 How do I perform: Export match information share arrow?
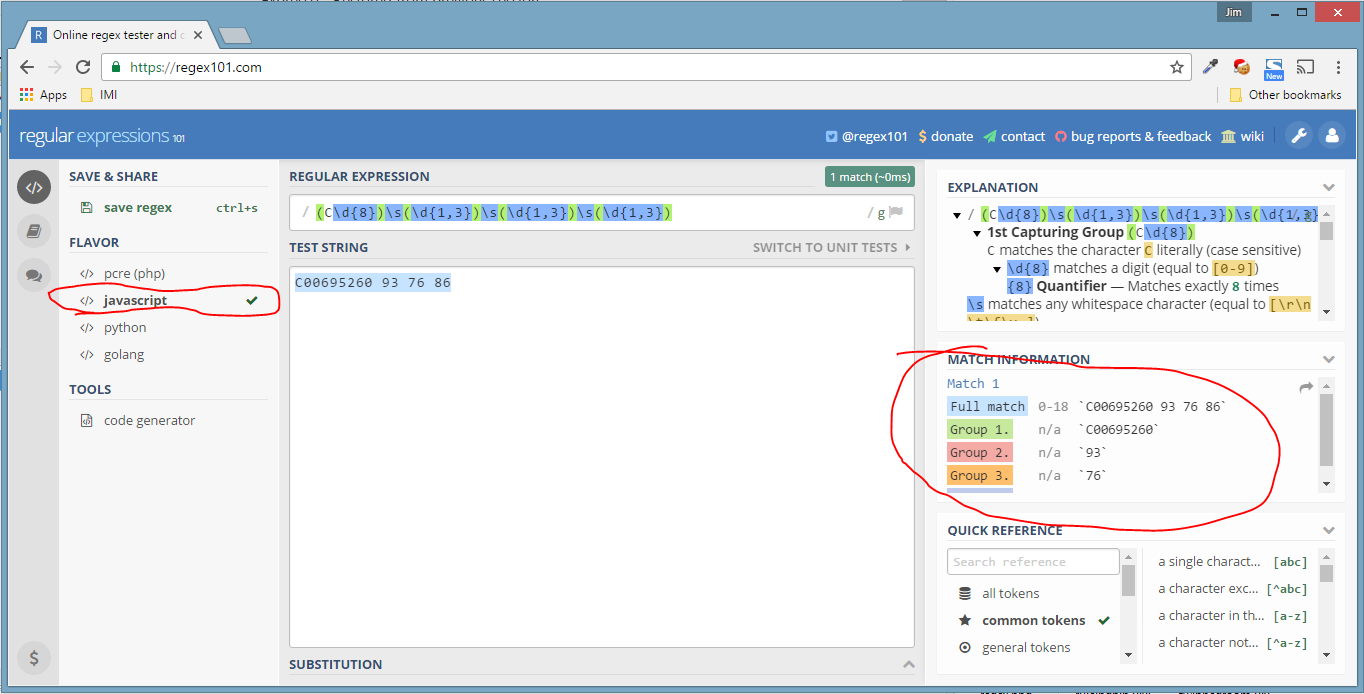tap(1306, 387)
